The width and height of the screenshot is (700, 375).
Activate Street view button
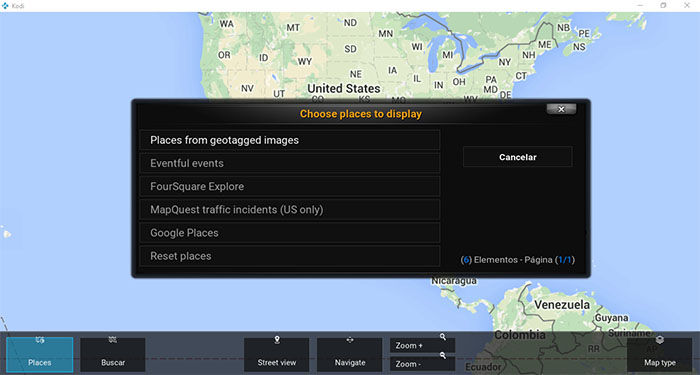[x=276, y=354]
